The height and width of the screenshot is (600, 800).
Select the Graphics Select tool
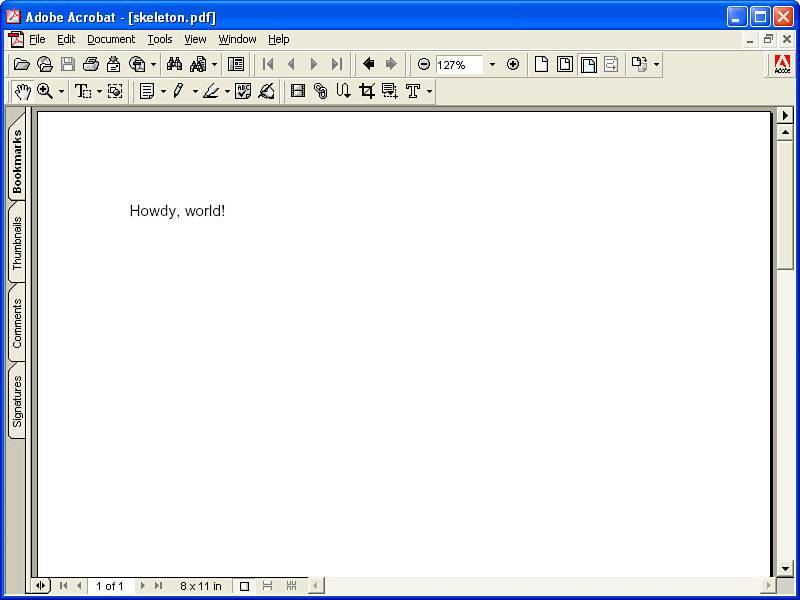coord(115,91)
